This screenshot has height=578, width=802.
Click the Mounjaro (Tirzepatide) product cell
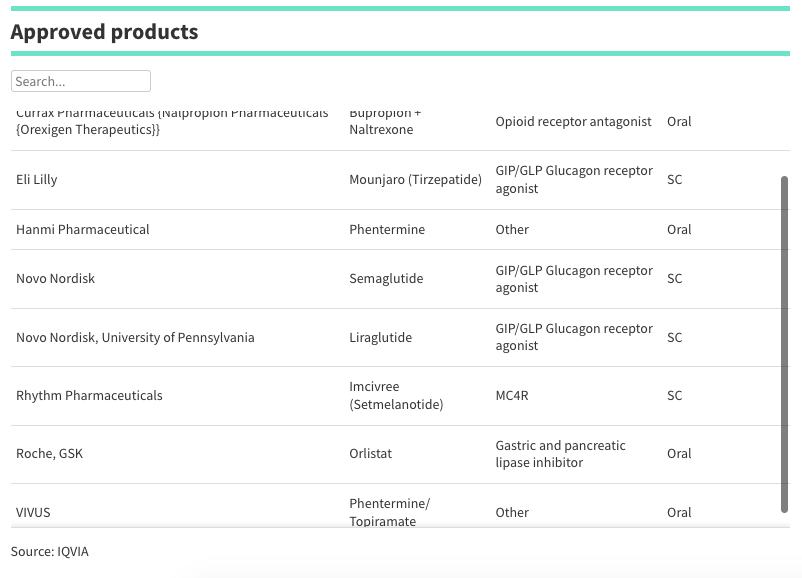tap(415, 180)
